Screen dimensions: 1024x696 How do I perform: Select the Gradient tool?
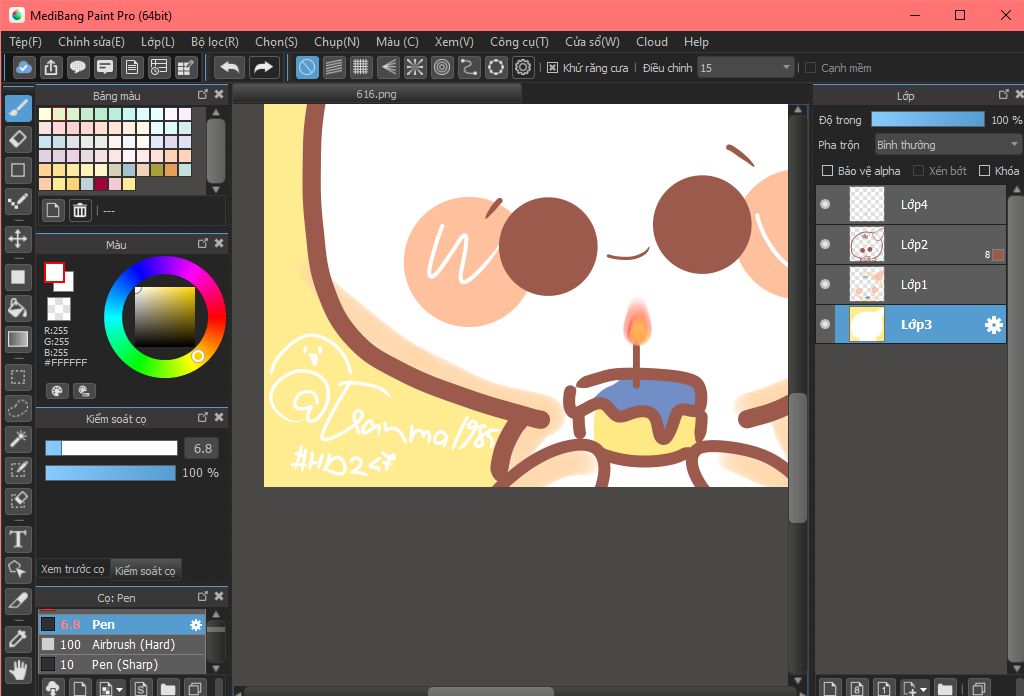[x=18, y=339]
